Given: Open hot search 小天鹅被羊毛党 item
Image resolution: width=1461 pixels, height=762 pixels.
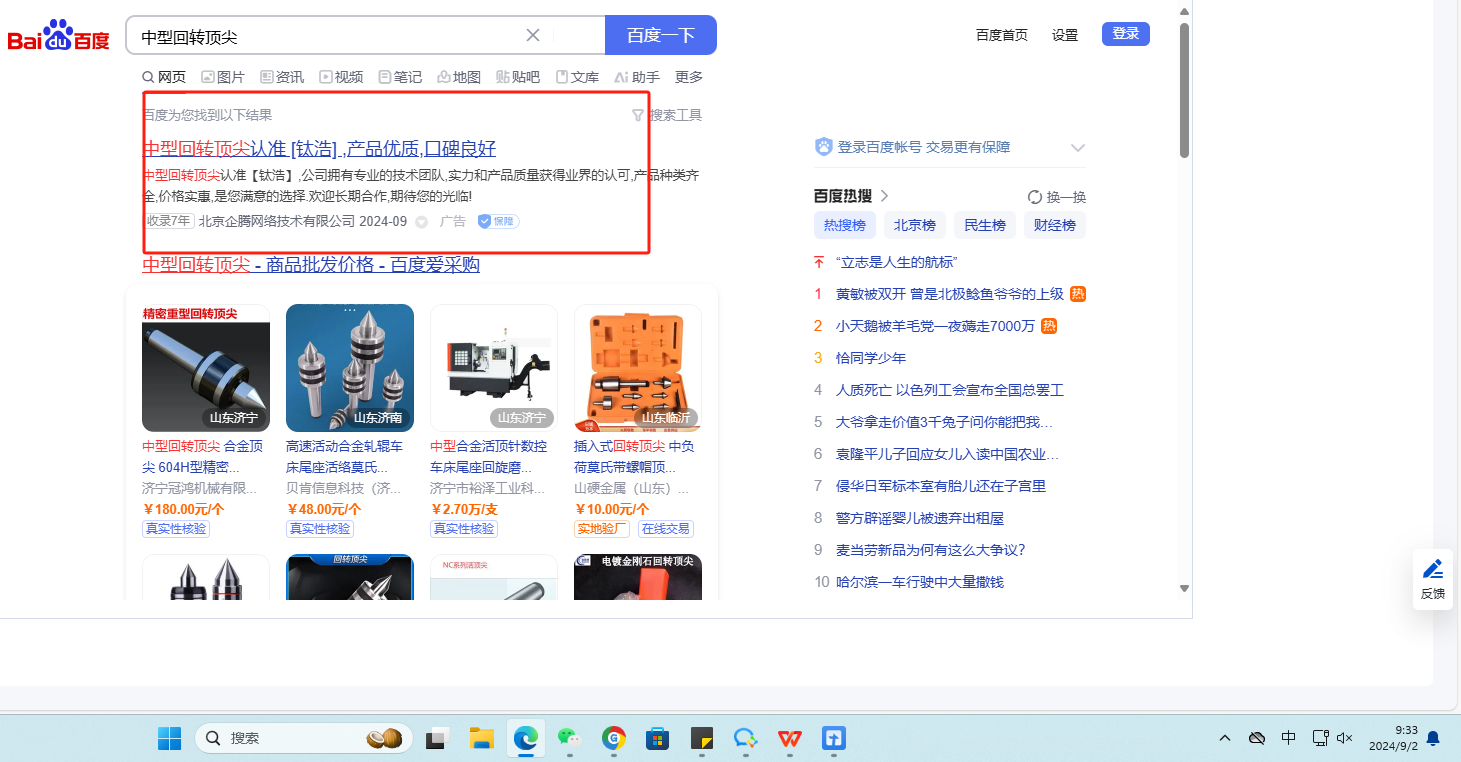Looking at the screenshot, I should click(x=936, y=326).
